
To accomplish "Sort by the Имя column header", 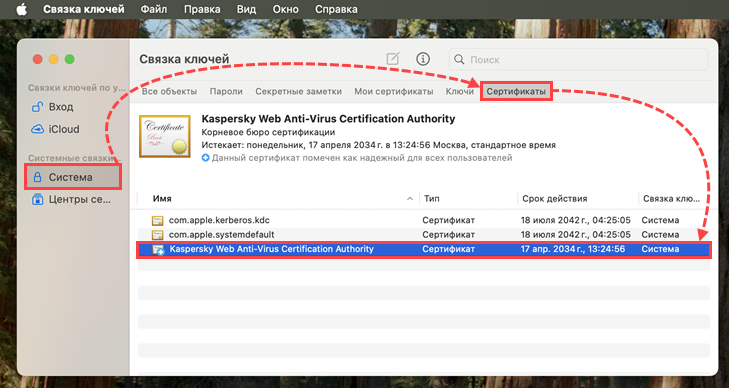I will [162, 198].
